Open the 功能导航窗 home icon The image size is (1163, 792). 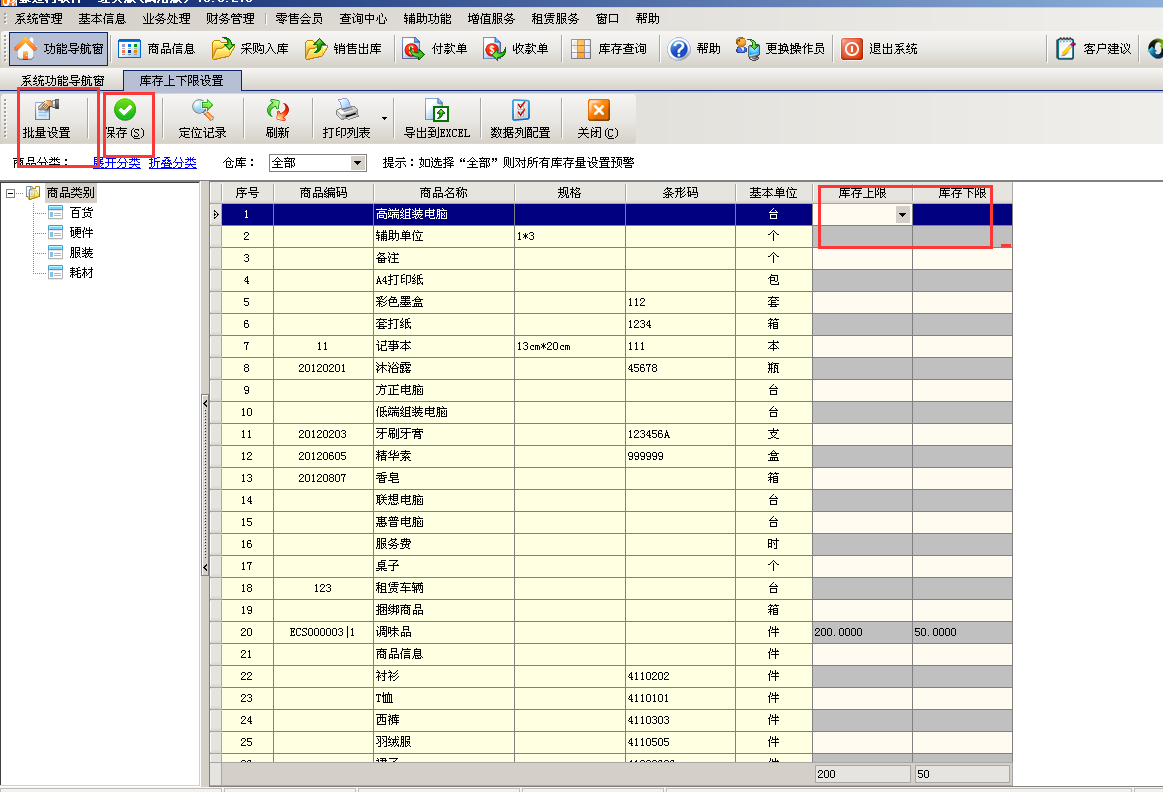(25, 48)
